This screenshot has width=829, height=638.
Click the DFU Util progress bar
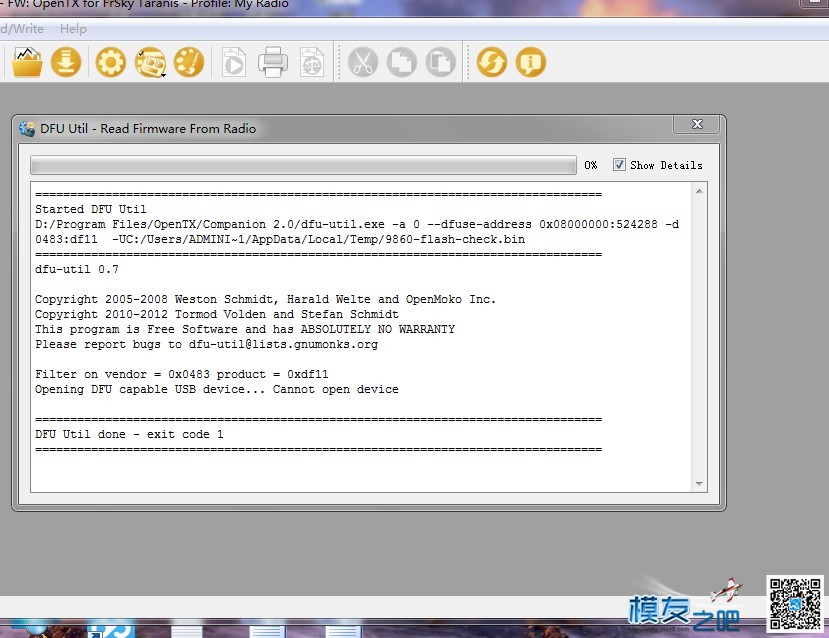pos(303,165)
